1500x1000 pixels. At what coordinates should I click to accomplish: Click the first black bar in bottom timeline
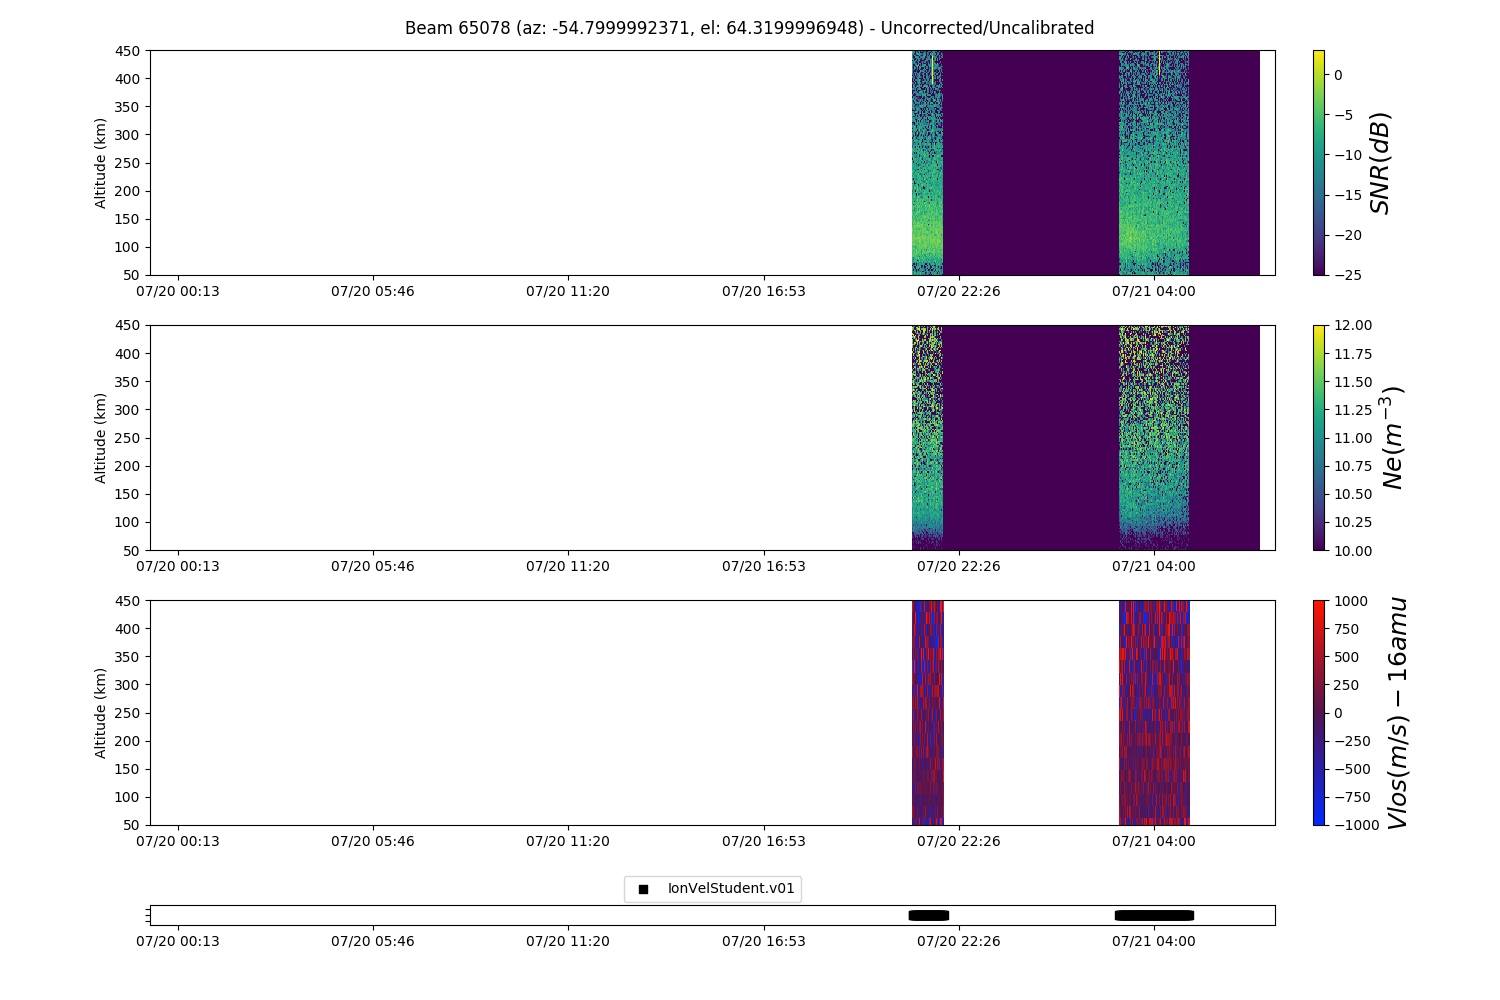pyautogui.click(x=928, y=915)
